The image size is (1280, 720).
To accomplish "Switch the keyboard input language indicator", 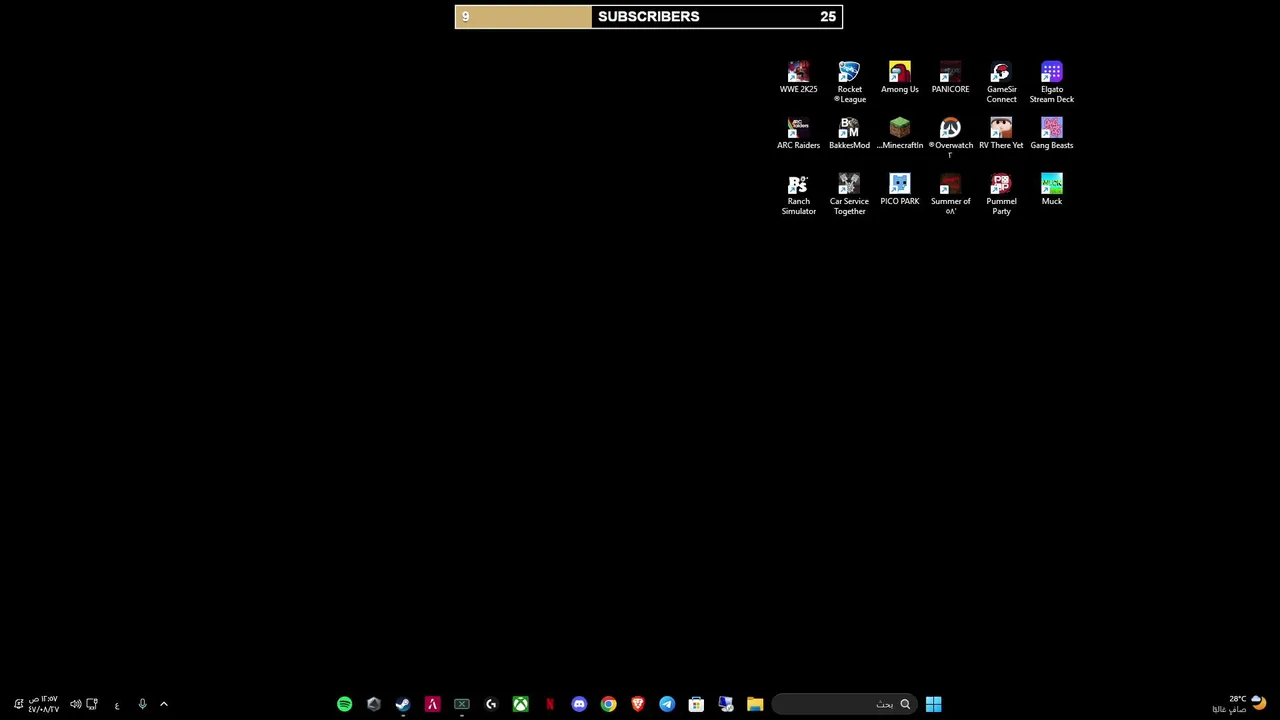I will point(117,705).
